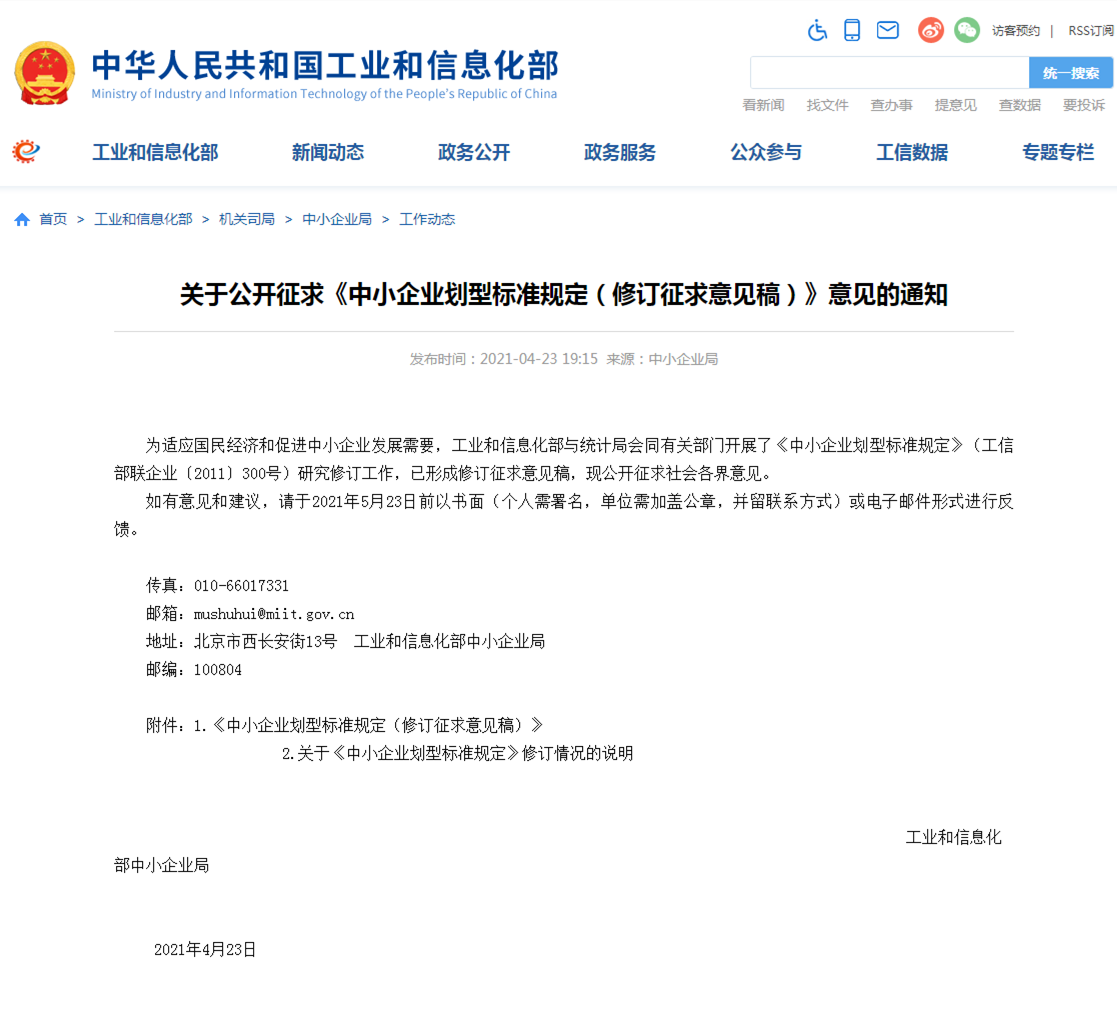Open the 工信数据 navigation menu
The height and width of the screenshot is (1035, 1117).
912,152
